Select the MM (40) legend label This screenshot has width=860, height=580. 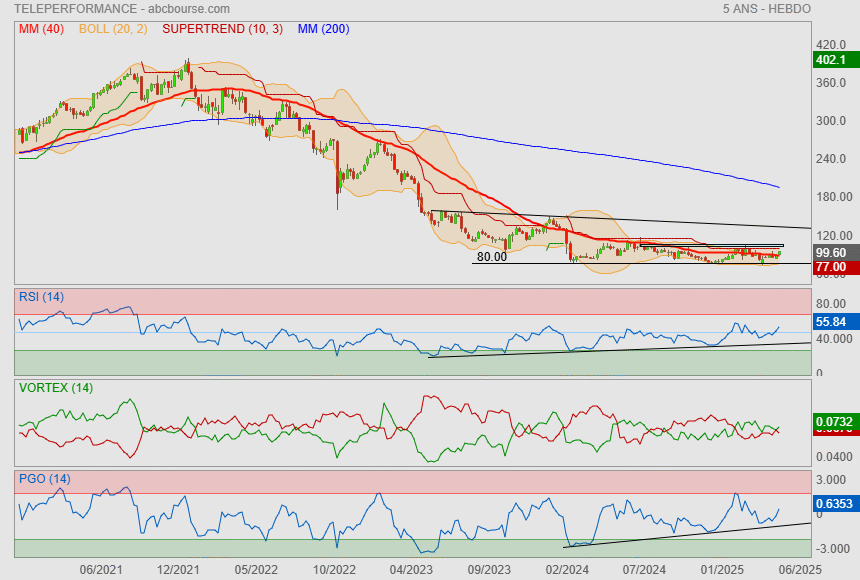tap(42, 29)
